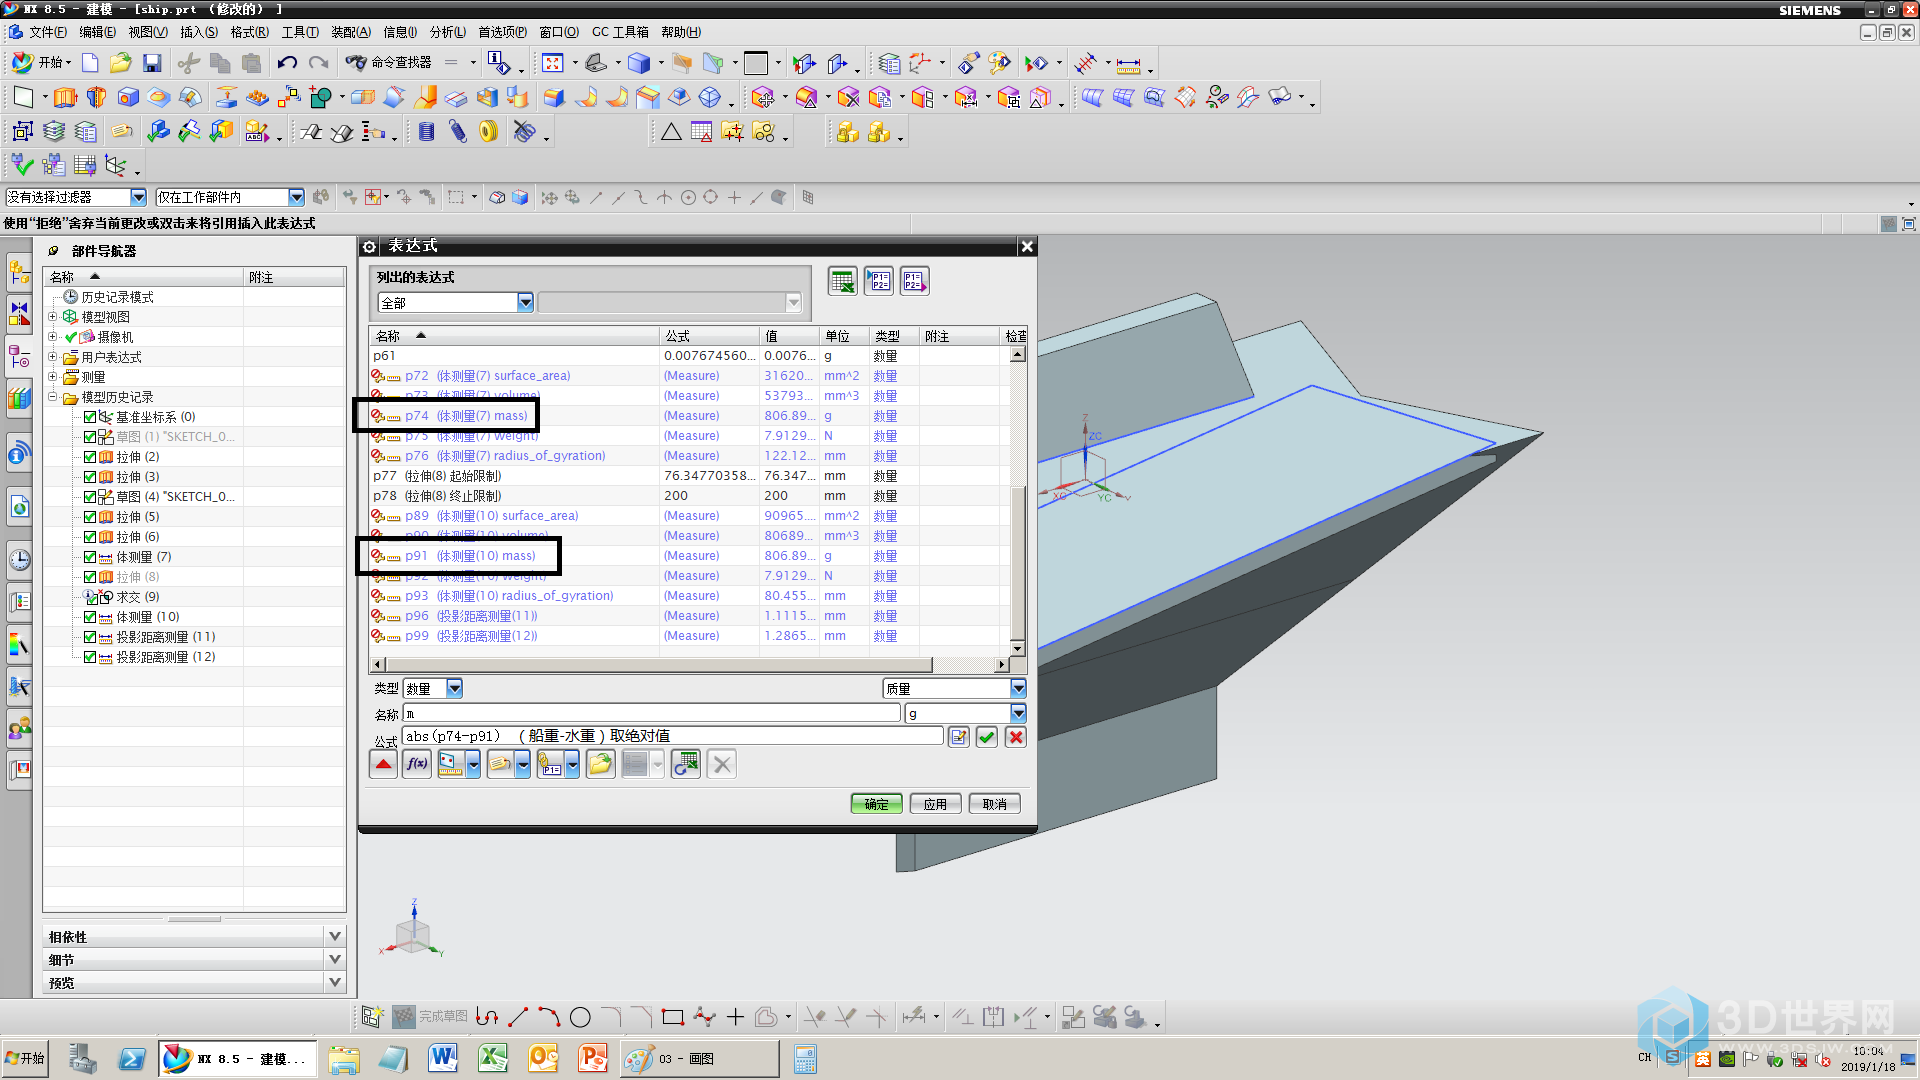Toggle checkbox for 基准坐标系 (0)
This screenshot has height=1080, width=1920.
click(90, 417)
